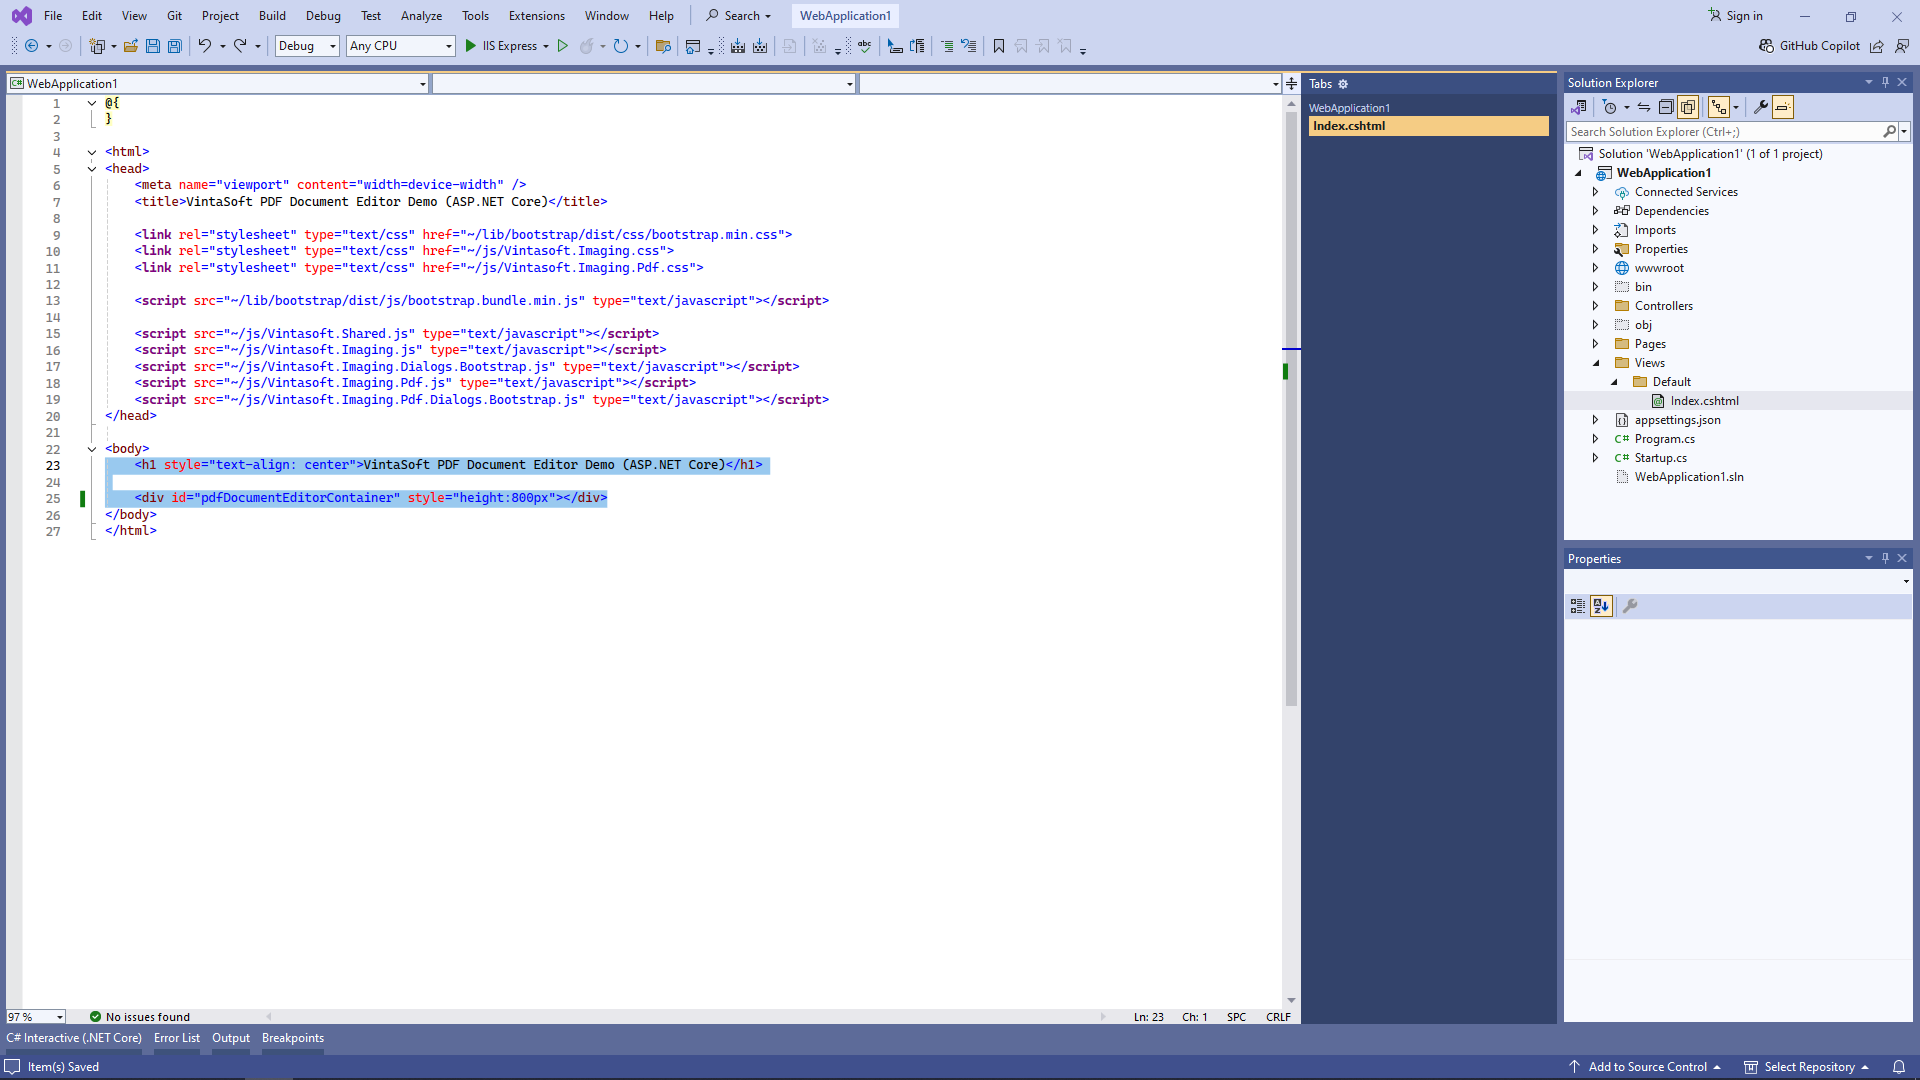1920x1080 pixels.
Task: Comment out the selected lines
Action: click(947, 46)
